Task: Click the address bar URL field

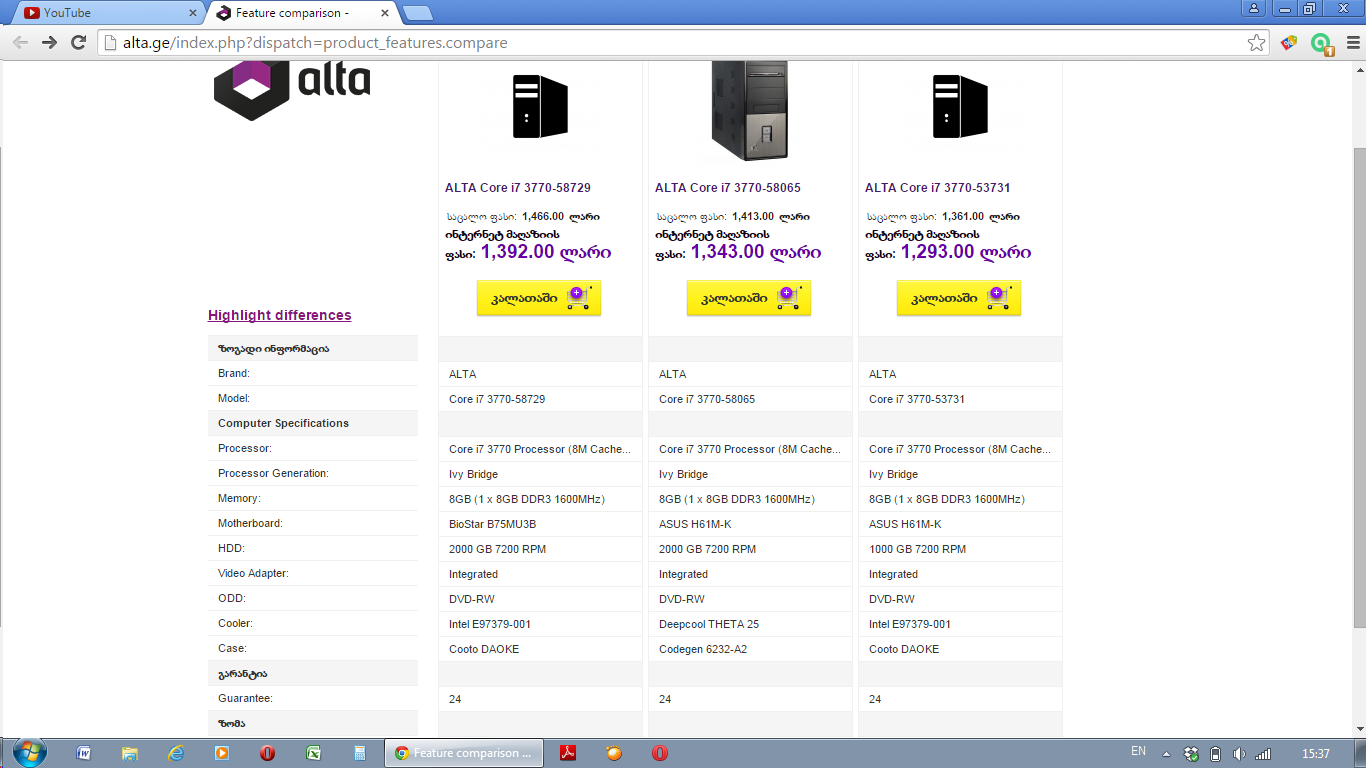Action: 670,43
